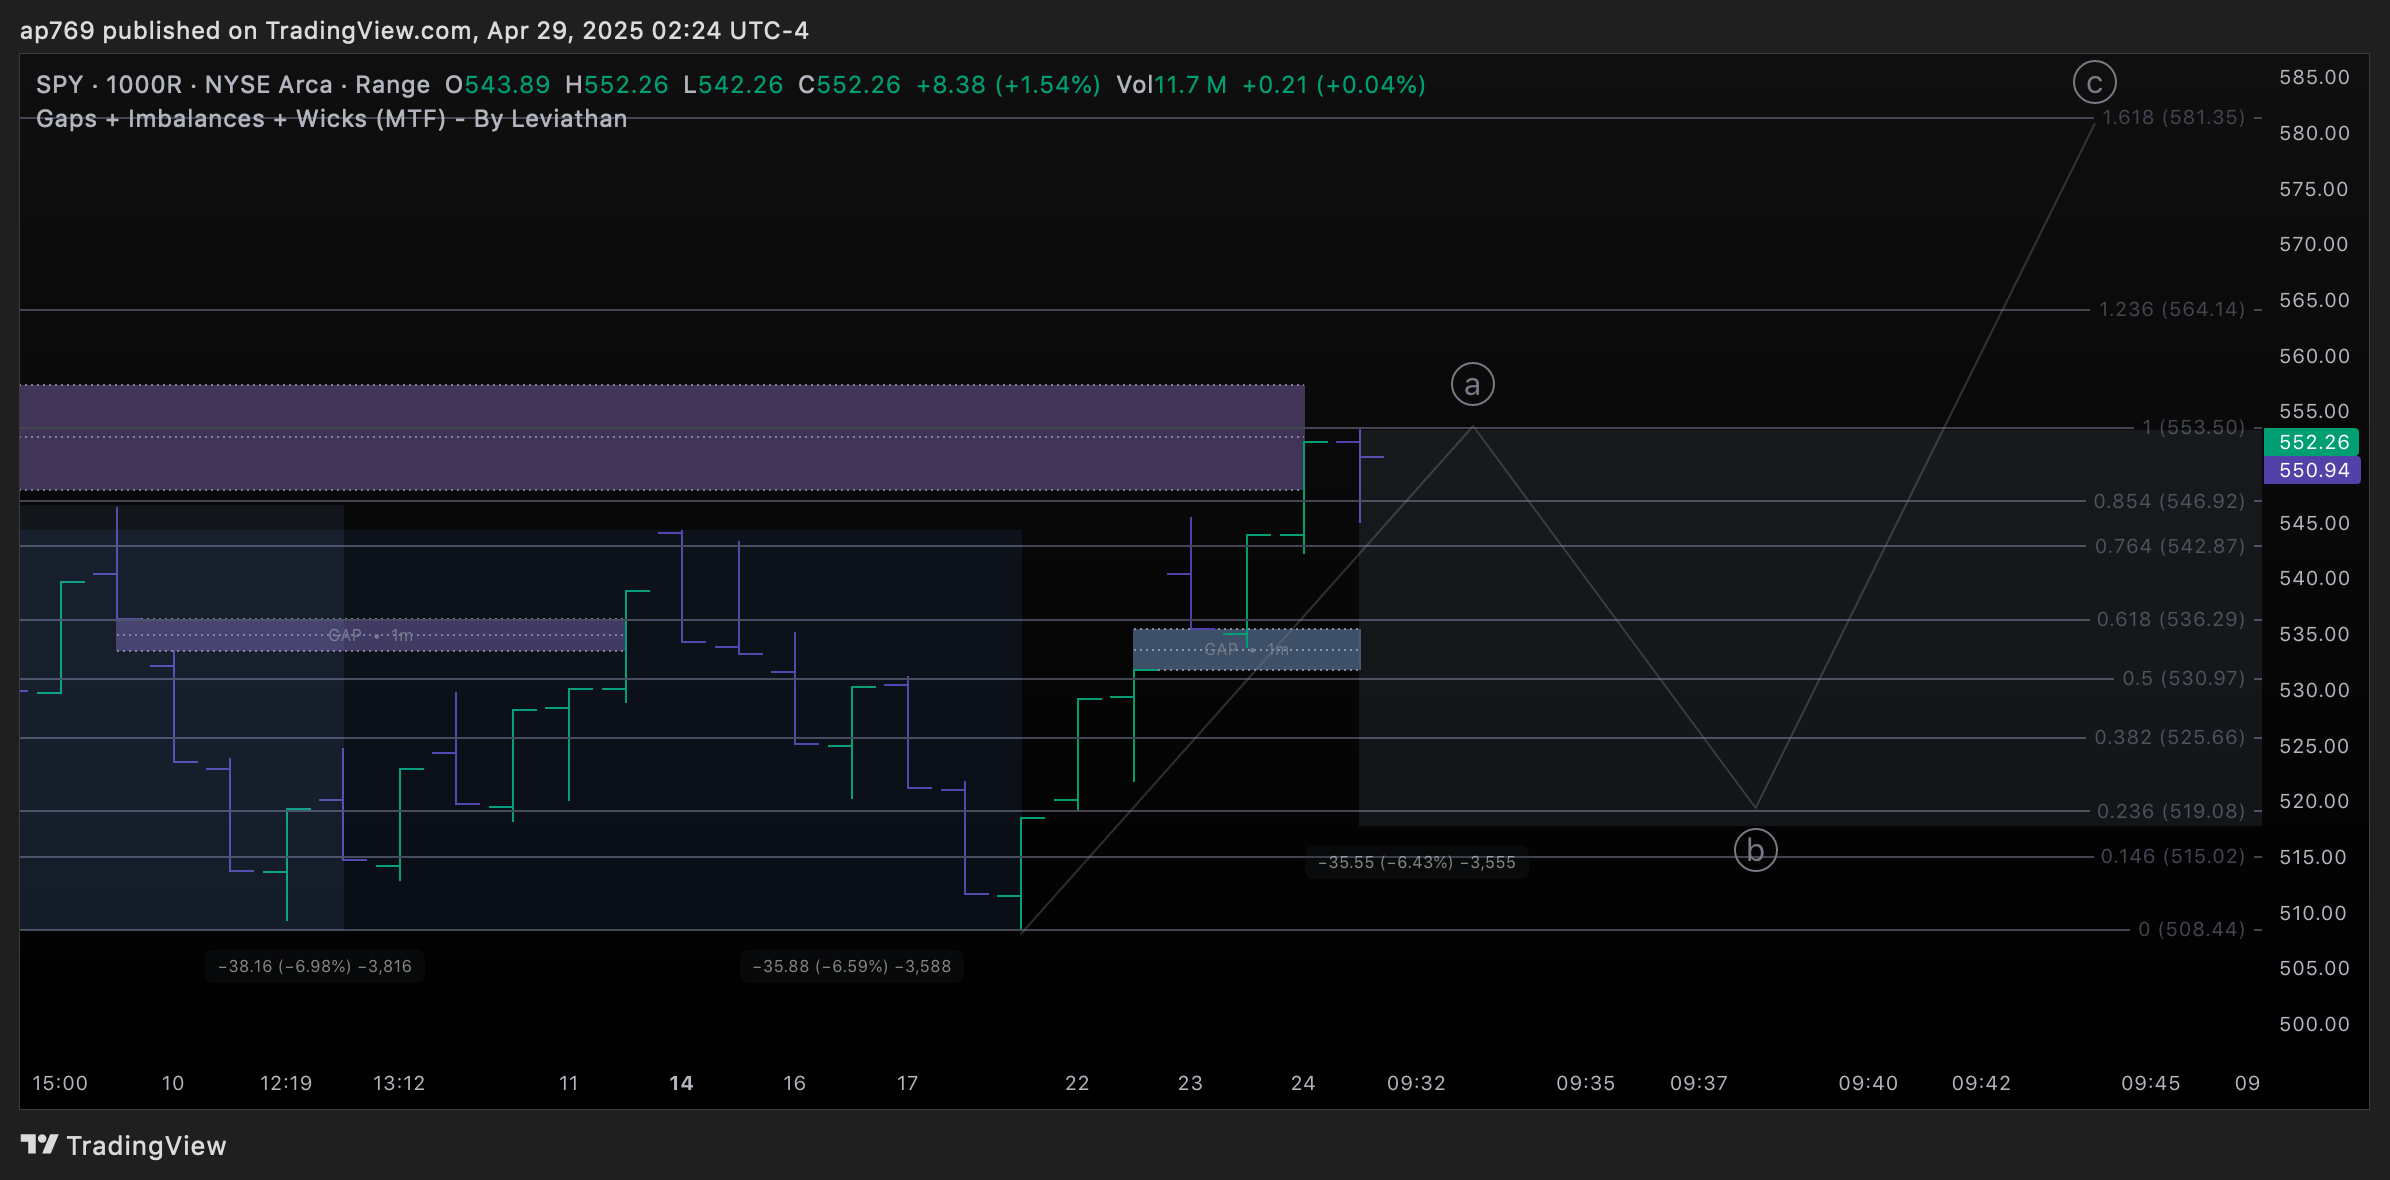Click the circled 'a' wave label
Screen dimensions: 2390x1180
(x=1472, y=384)
